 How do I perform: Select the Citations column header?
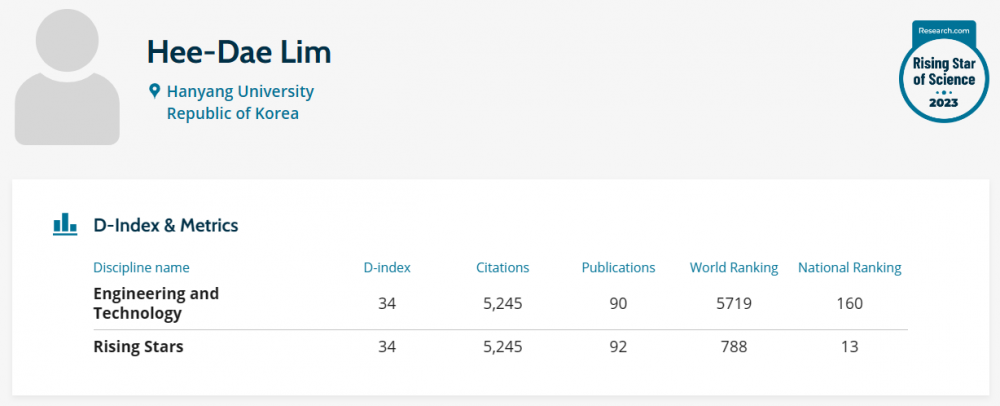coord(503,268)
